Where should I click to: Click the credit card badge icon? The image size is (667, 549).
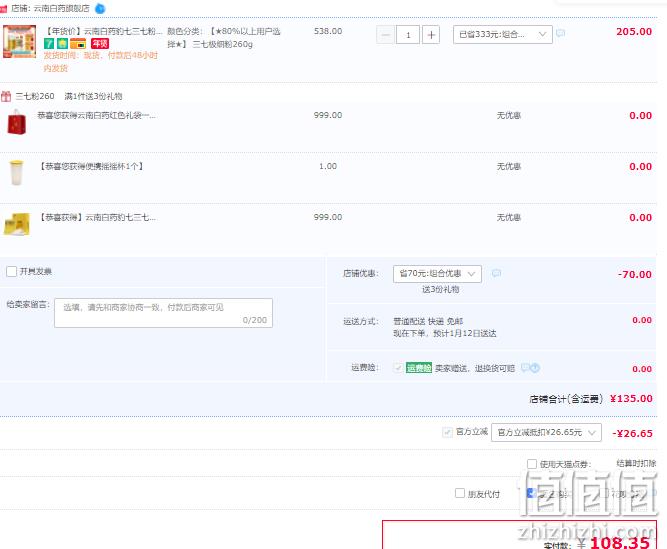point(78,43)
